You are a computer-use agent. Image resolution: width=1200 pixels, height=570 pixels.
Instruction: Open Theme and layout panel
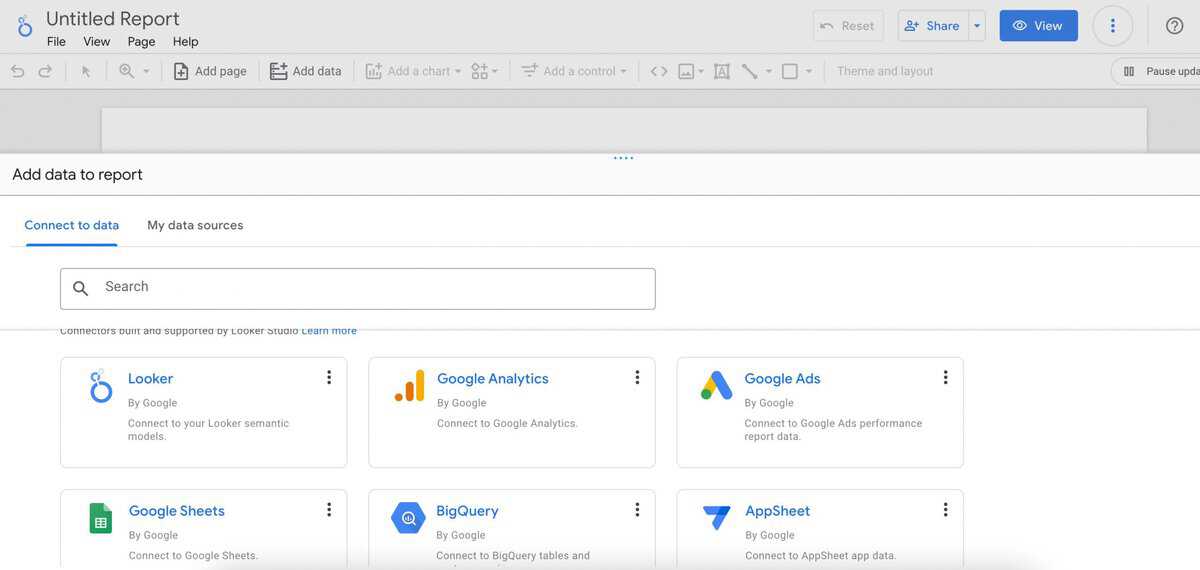885,71
